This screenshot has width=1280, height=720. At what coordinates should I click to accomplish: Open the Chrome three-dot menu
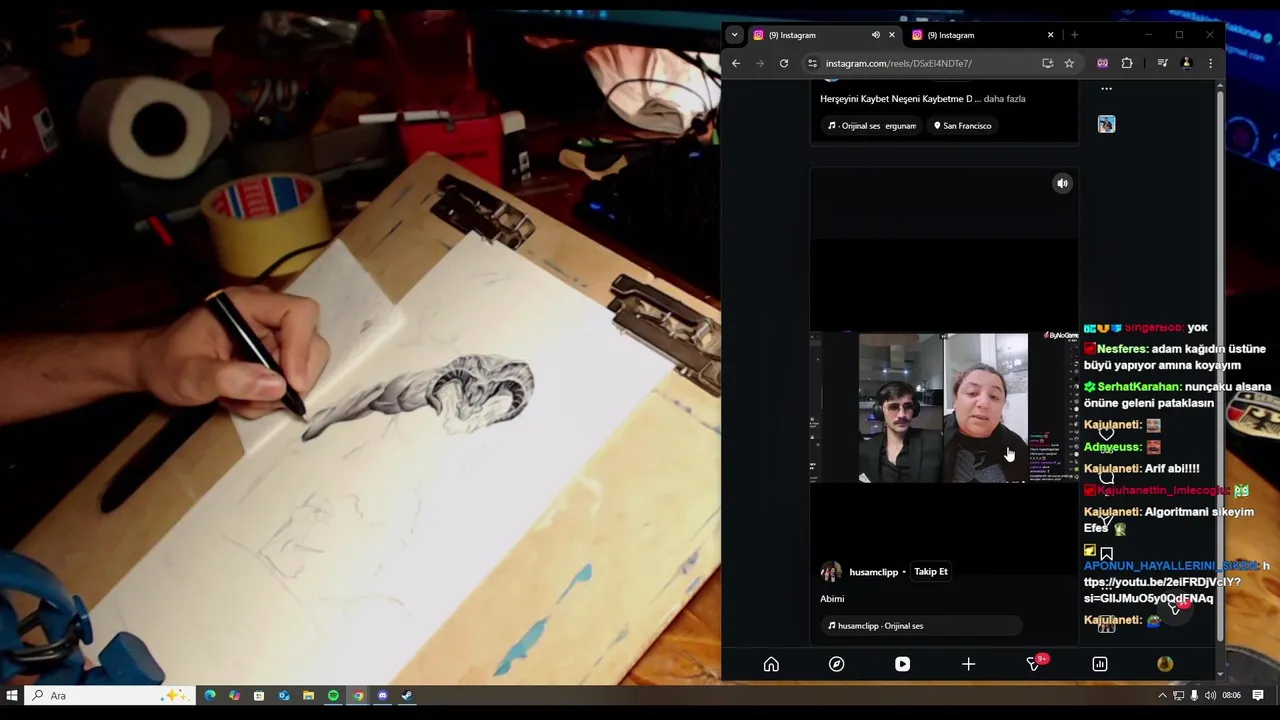tap(1210, 63)
